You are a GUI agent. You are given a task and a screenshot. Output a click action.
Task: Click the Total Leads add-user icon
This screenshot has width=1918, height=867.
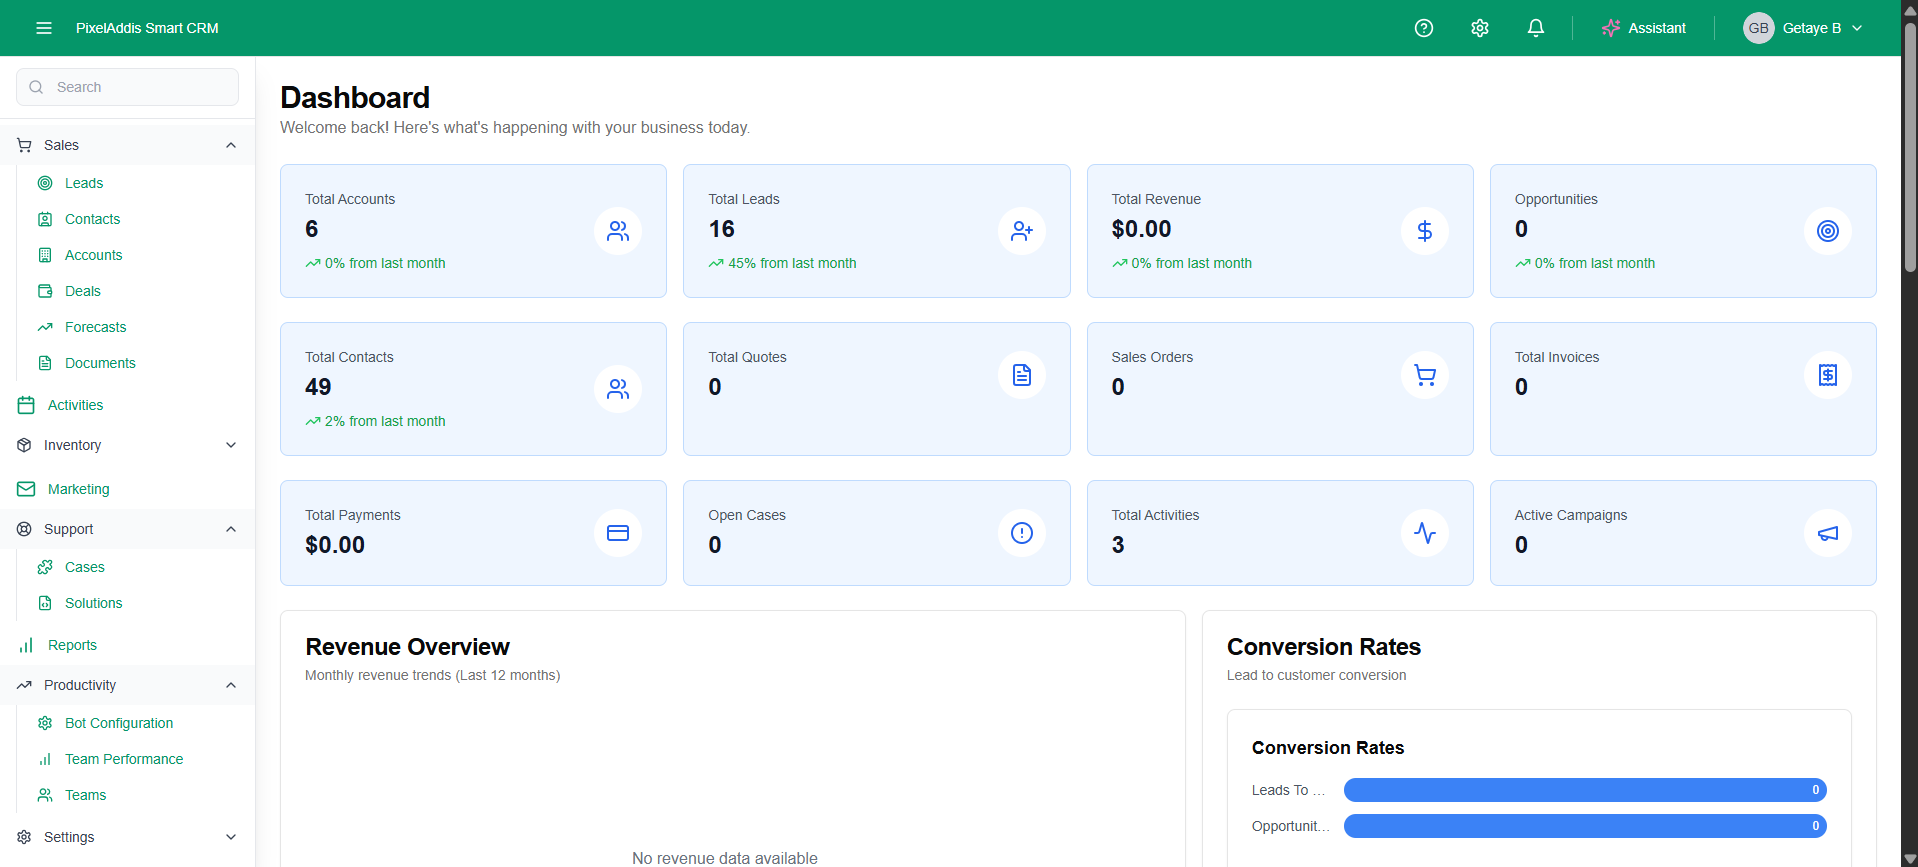click(1021, 231)
